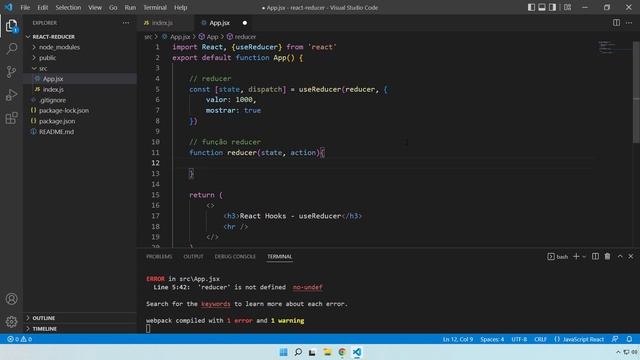Click the reducer breadcrumb item
The height and width of the screenshot is (360, 640).
point(241,37)
